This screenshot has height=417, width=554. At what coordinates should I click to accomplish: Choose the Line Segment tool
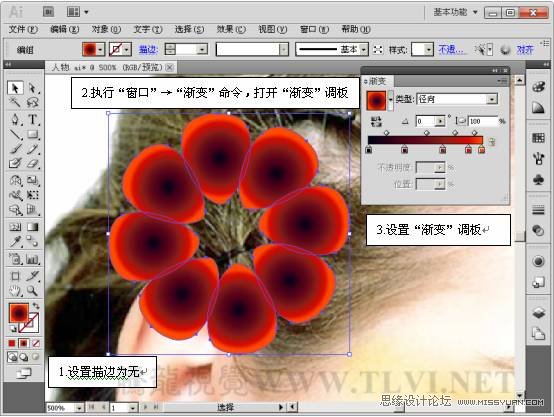click(15, 134)
